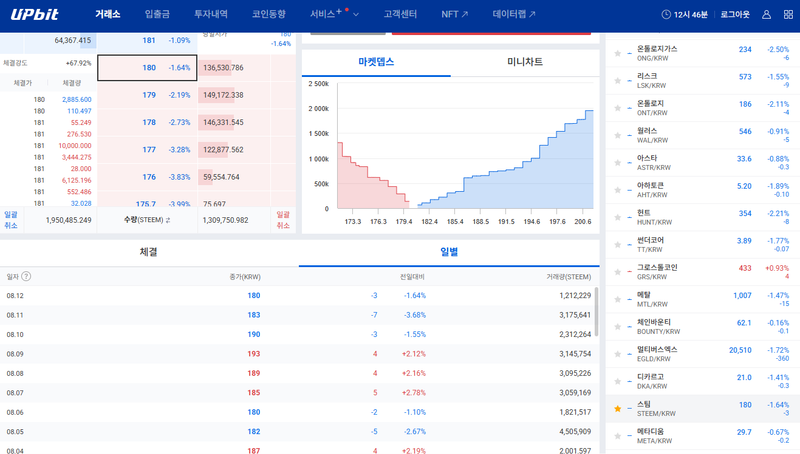Remove 스팀 from favorites star

pos(617,409)
